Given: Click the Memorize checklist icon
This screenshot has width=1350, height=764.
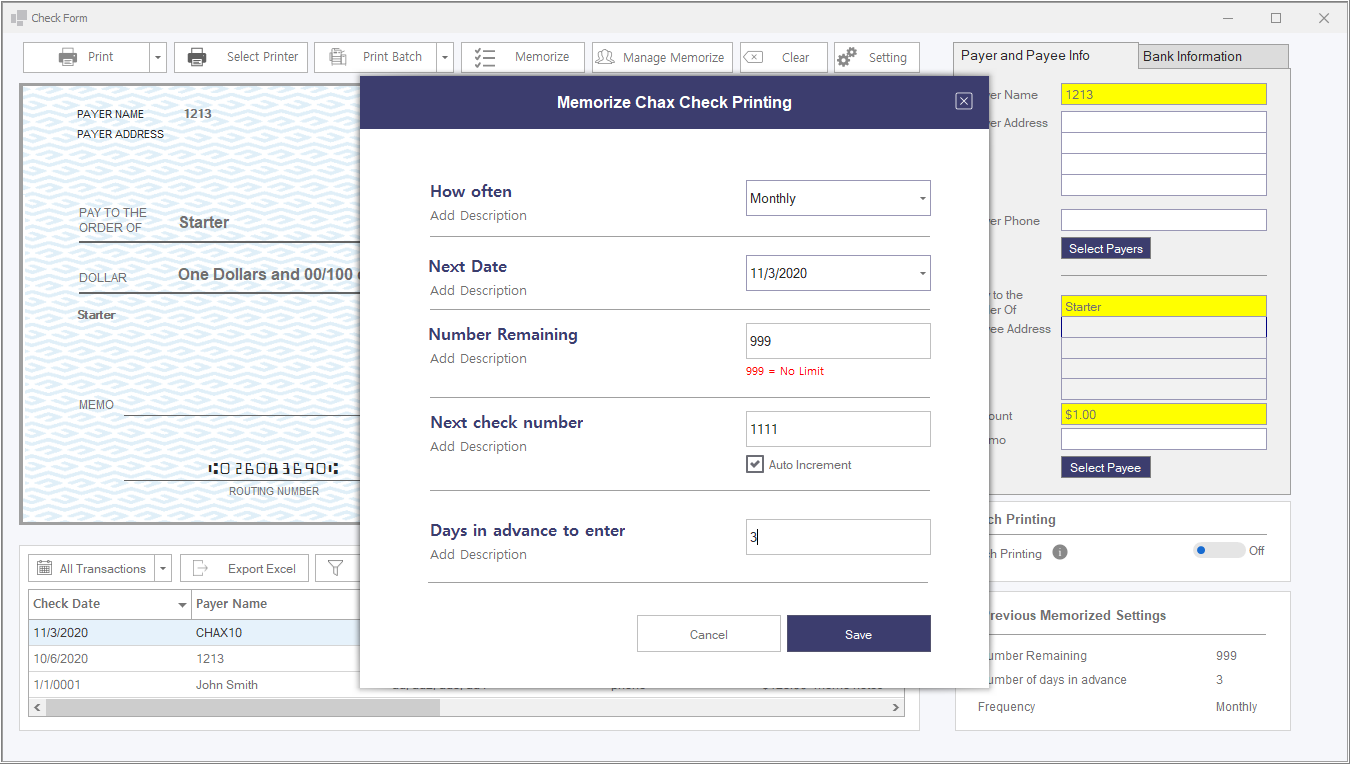Looking at the screenshot, I should point(485,57).
